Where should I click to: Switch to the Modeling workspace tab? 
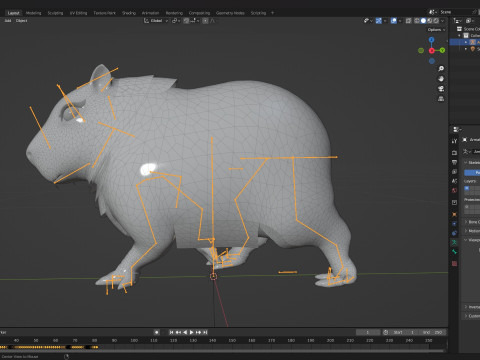coord(33,13)
